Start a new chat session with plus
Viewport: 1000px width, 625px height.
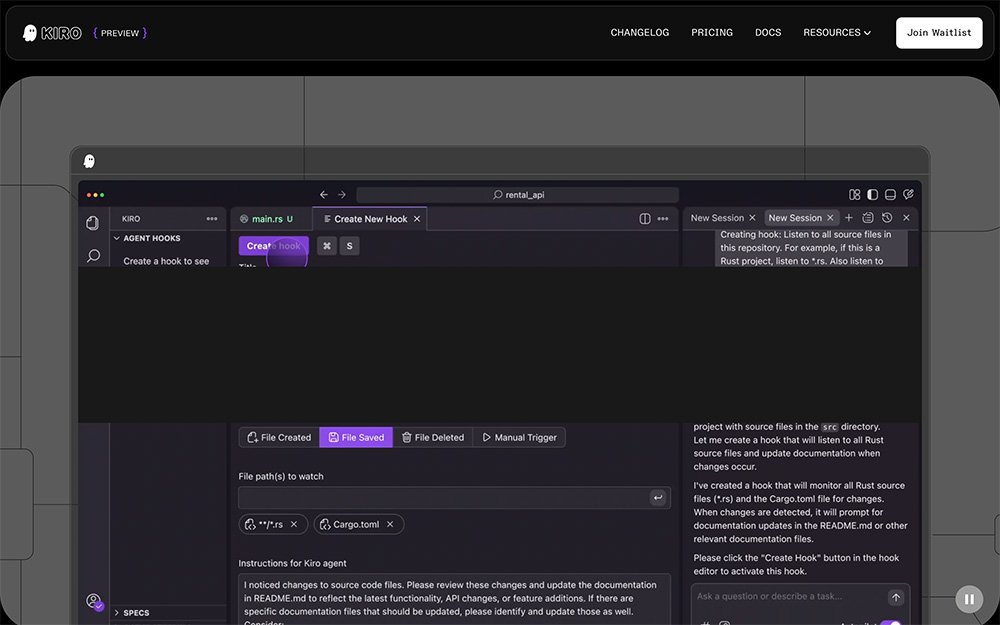coord(849,217)
